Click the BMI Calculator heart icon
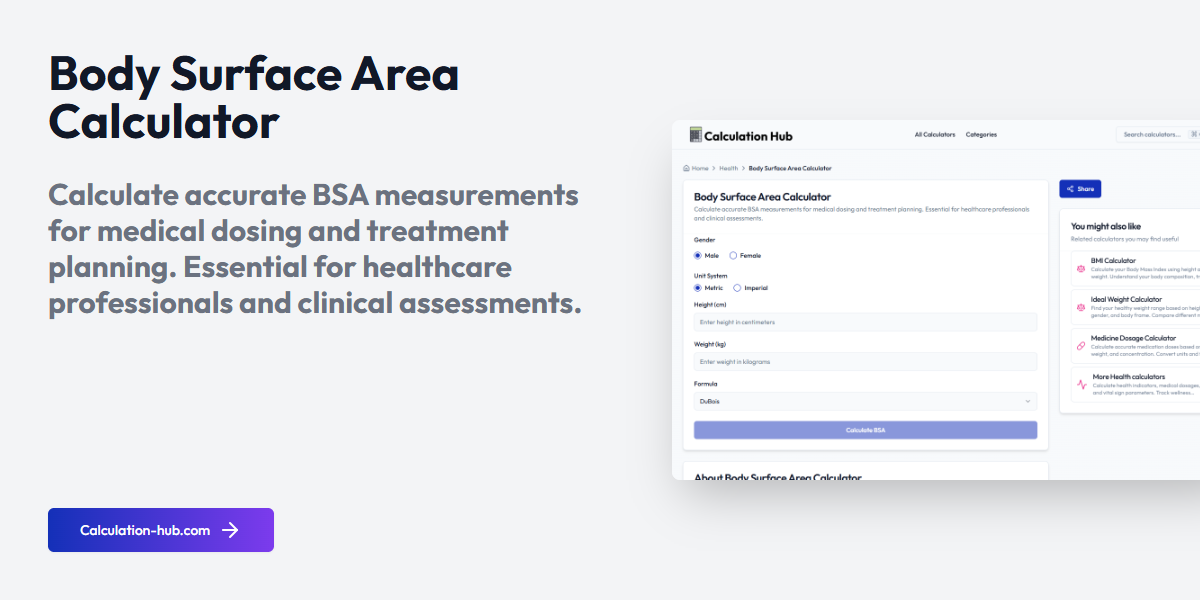 coord(1081,268)
